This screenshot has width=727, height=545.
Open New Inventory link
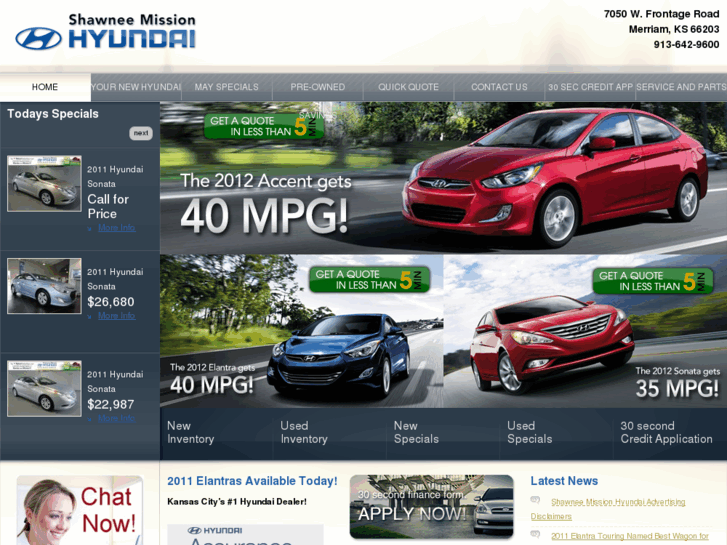pyautogui.click(x=191, y=432)
